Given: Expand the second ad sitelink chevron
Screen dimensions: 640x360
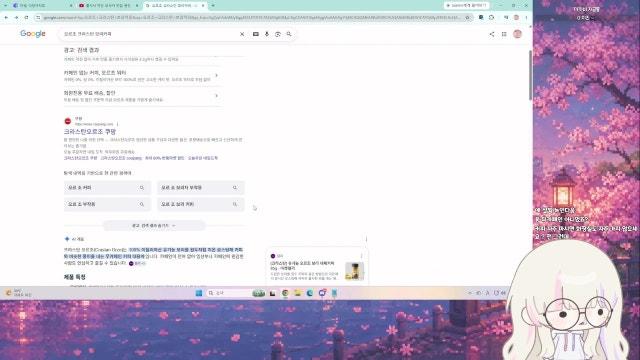Looking at the screenshot, I should [x=217, y=96].
